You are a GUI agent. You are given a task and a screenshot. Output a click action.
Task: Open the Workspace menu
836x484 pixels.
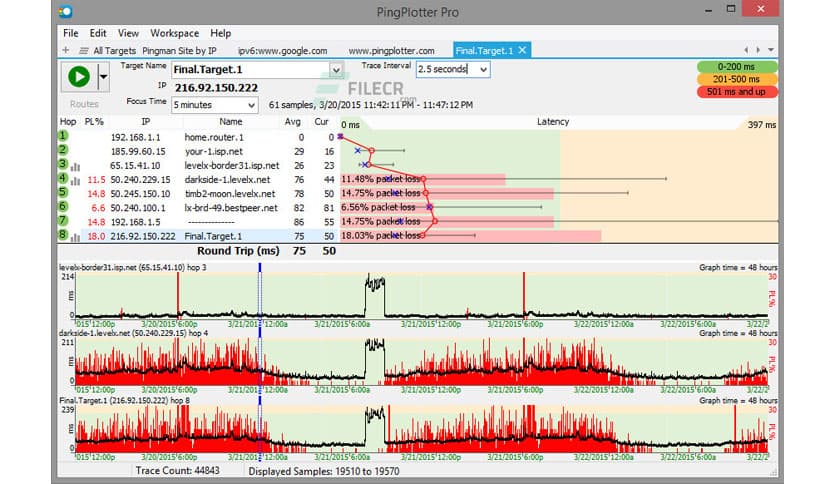point(174,33)
